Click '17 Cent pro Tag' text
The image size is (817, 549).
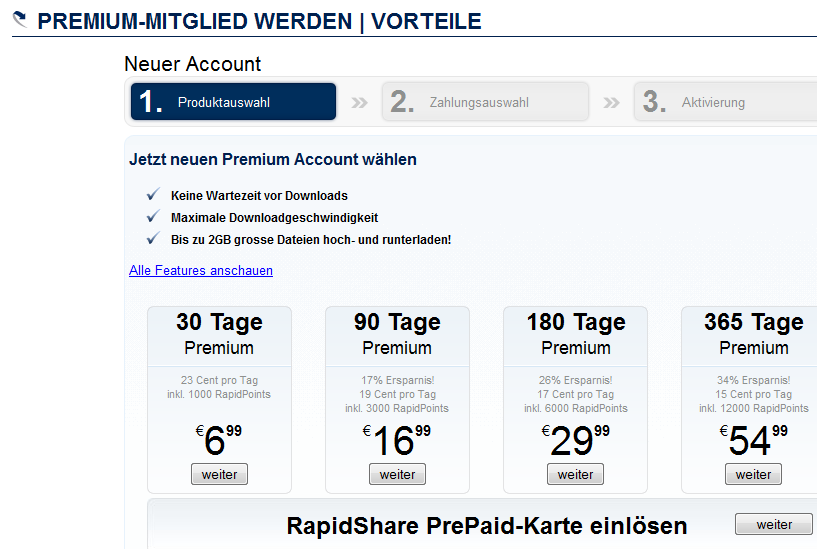tap(576, 394)
